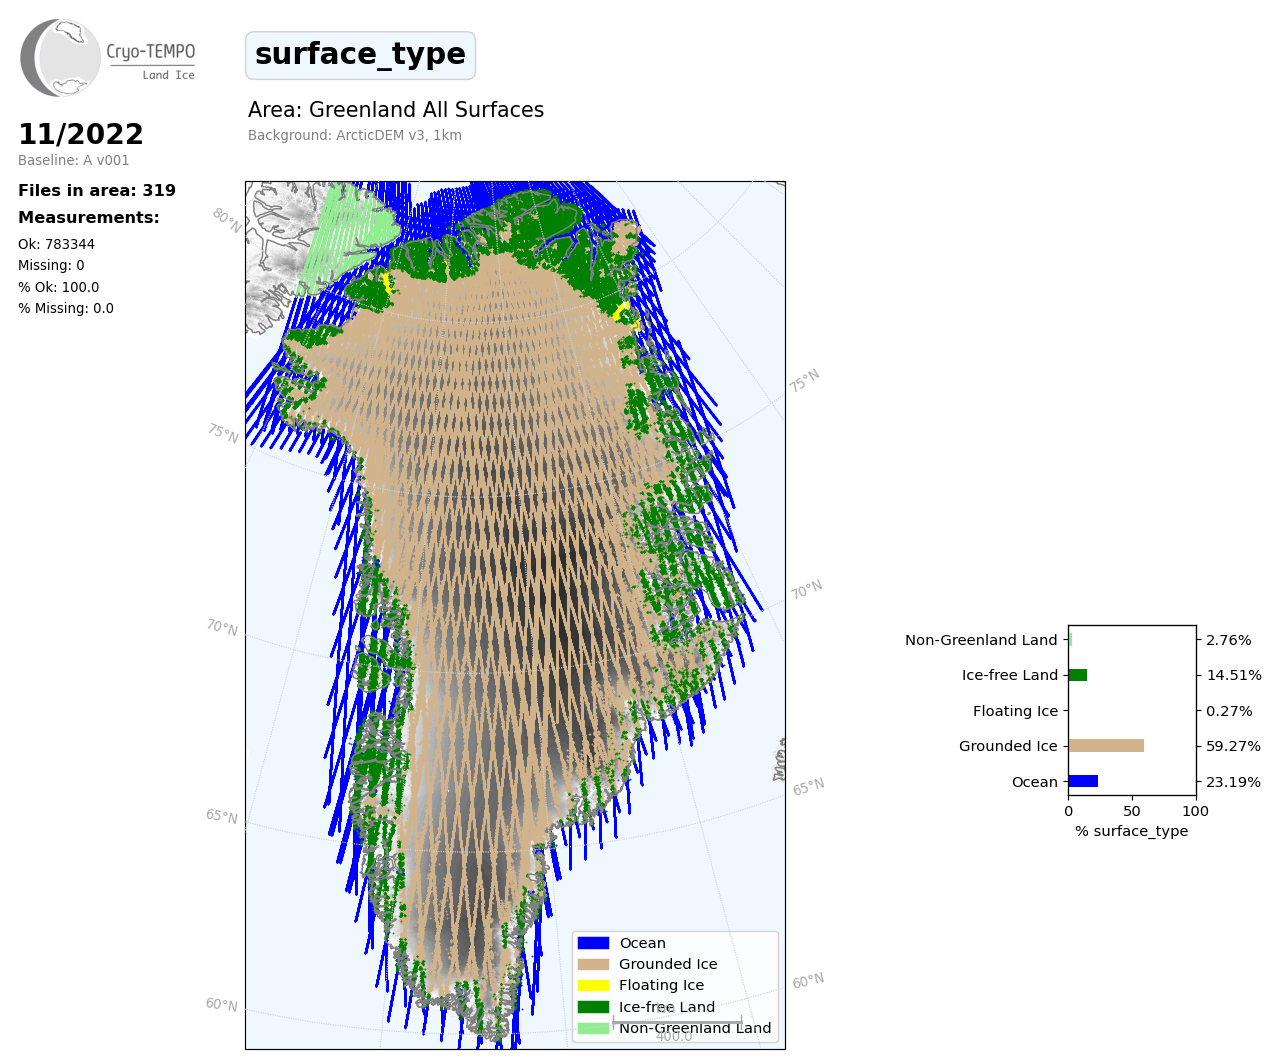The width and height of the screenshot is (1272, 1060).
Task: Click the yellow Floating Ice legend swatch
Action: point(593,985)
